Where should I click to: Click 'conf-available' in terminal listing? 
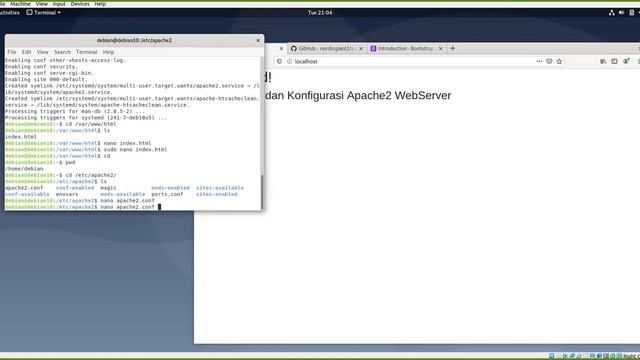click(x=27, y=194)
